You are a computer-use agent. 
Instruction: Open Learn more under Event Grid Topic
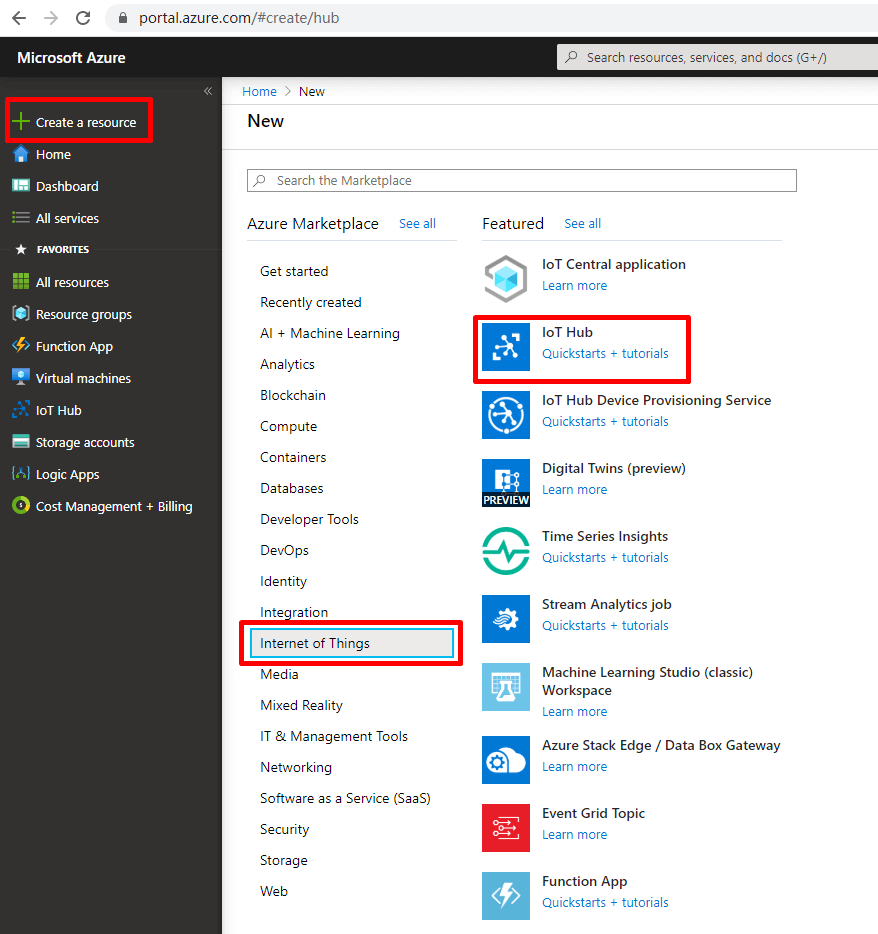tap(574, 835)
